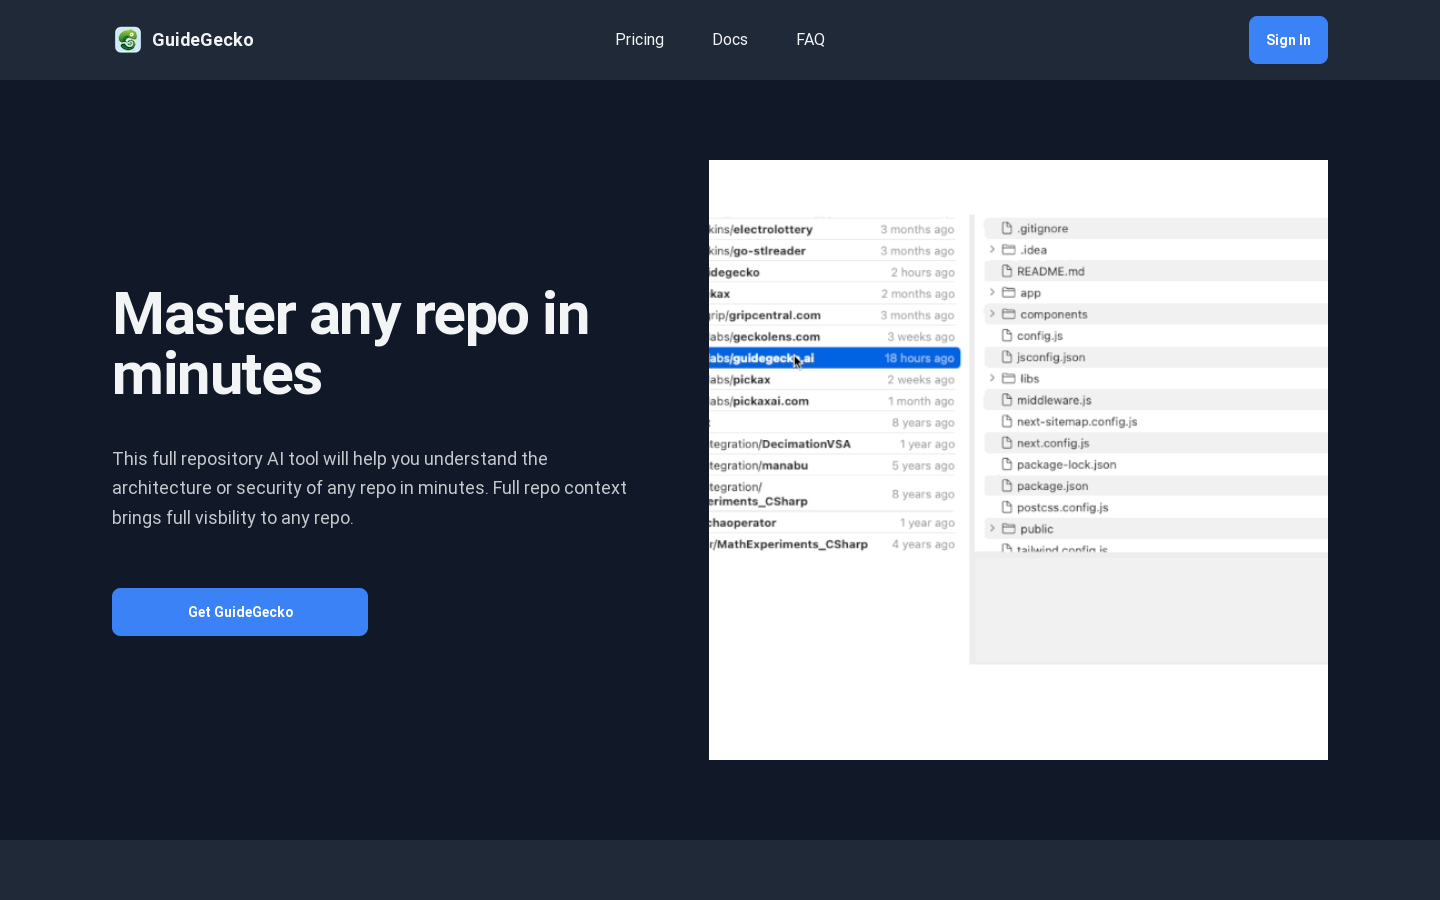Click the '1 month ago' timestamp

coord(921,401)
